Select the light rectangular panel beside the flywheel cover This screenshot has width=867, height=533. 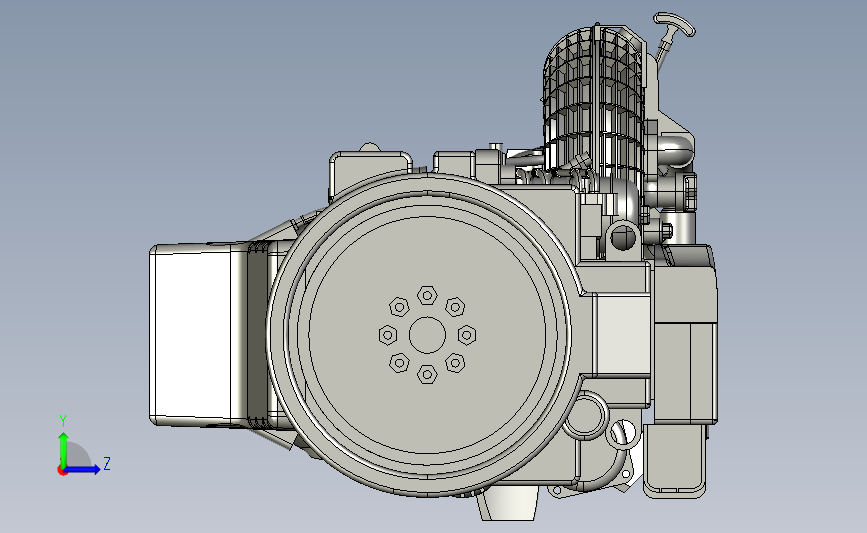(x=622, y=335)
